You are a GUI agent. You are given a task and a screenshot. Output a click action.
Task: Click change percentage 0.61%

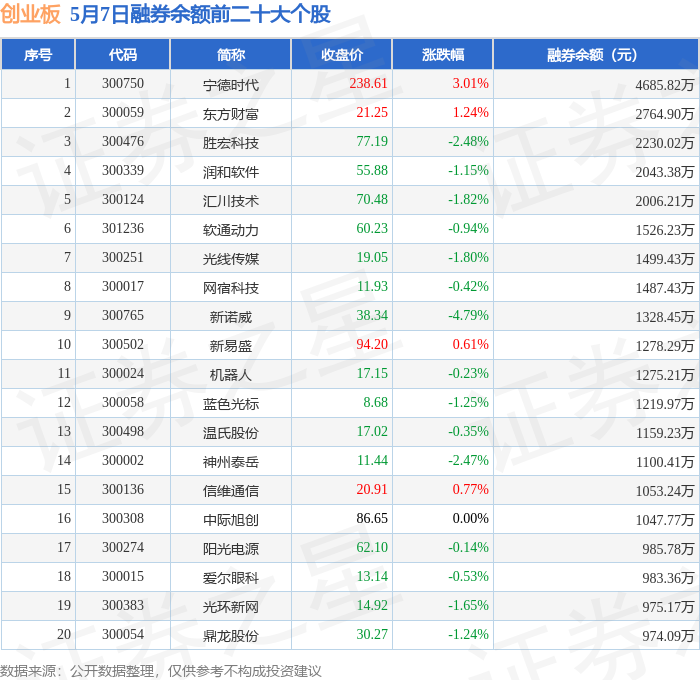(x=471, y=345)
